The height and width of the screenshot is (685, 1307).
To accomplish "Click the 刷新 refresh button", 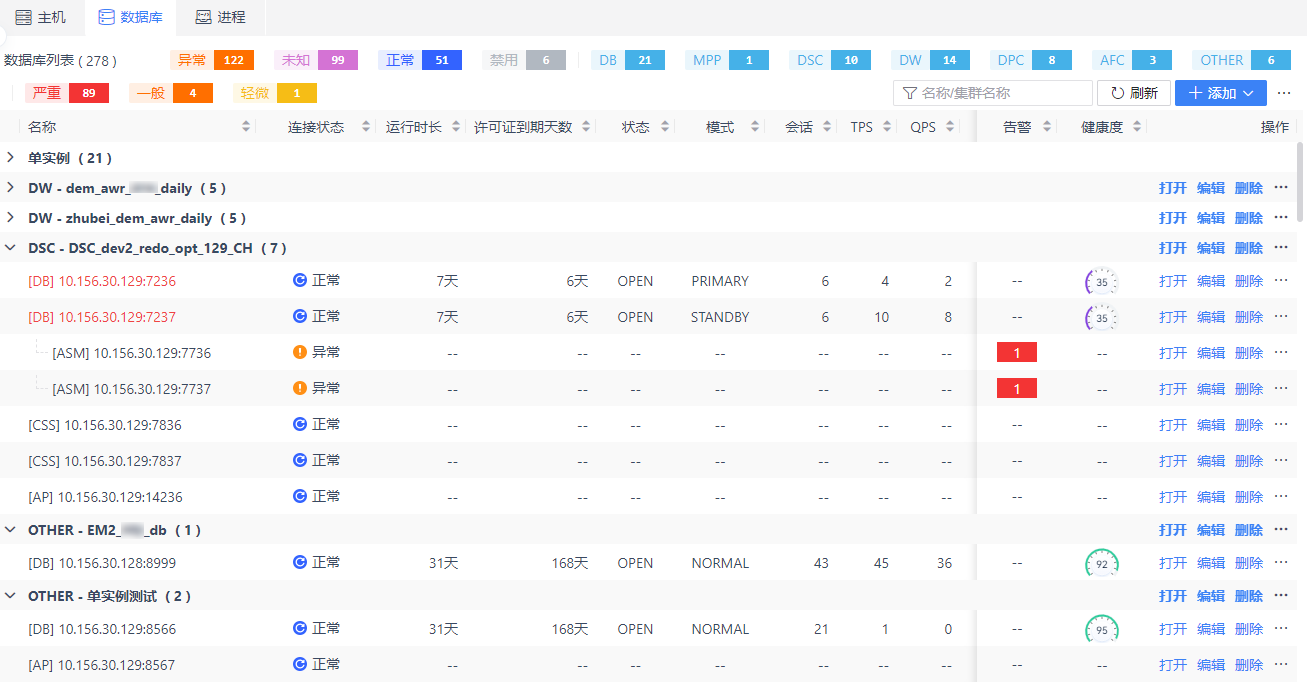I will 1133,93.
